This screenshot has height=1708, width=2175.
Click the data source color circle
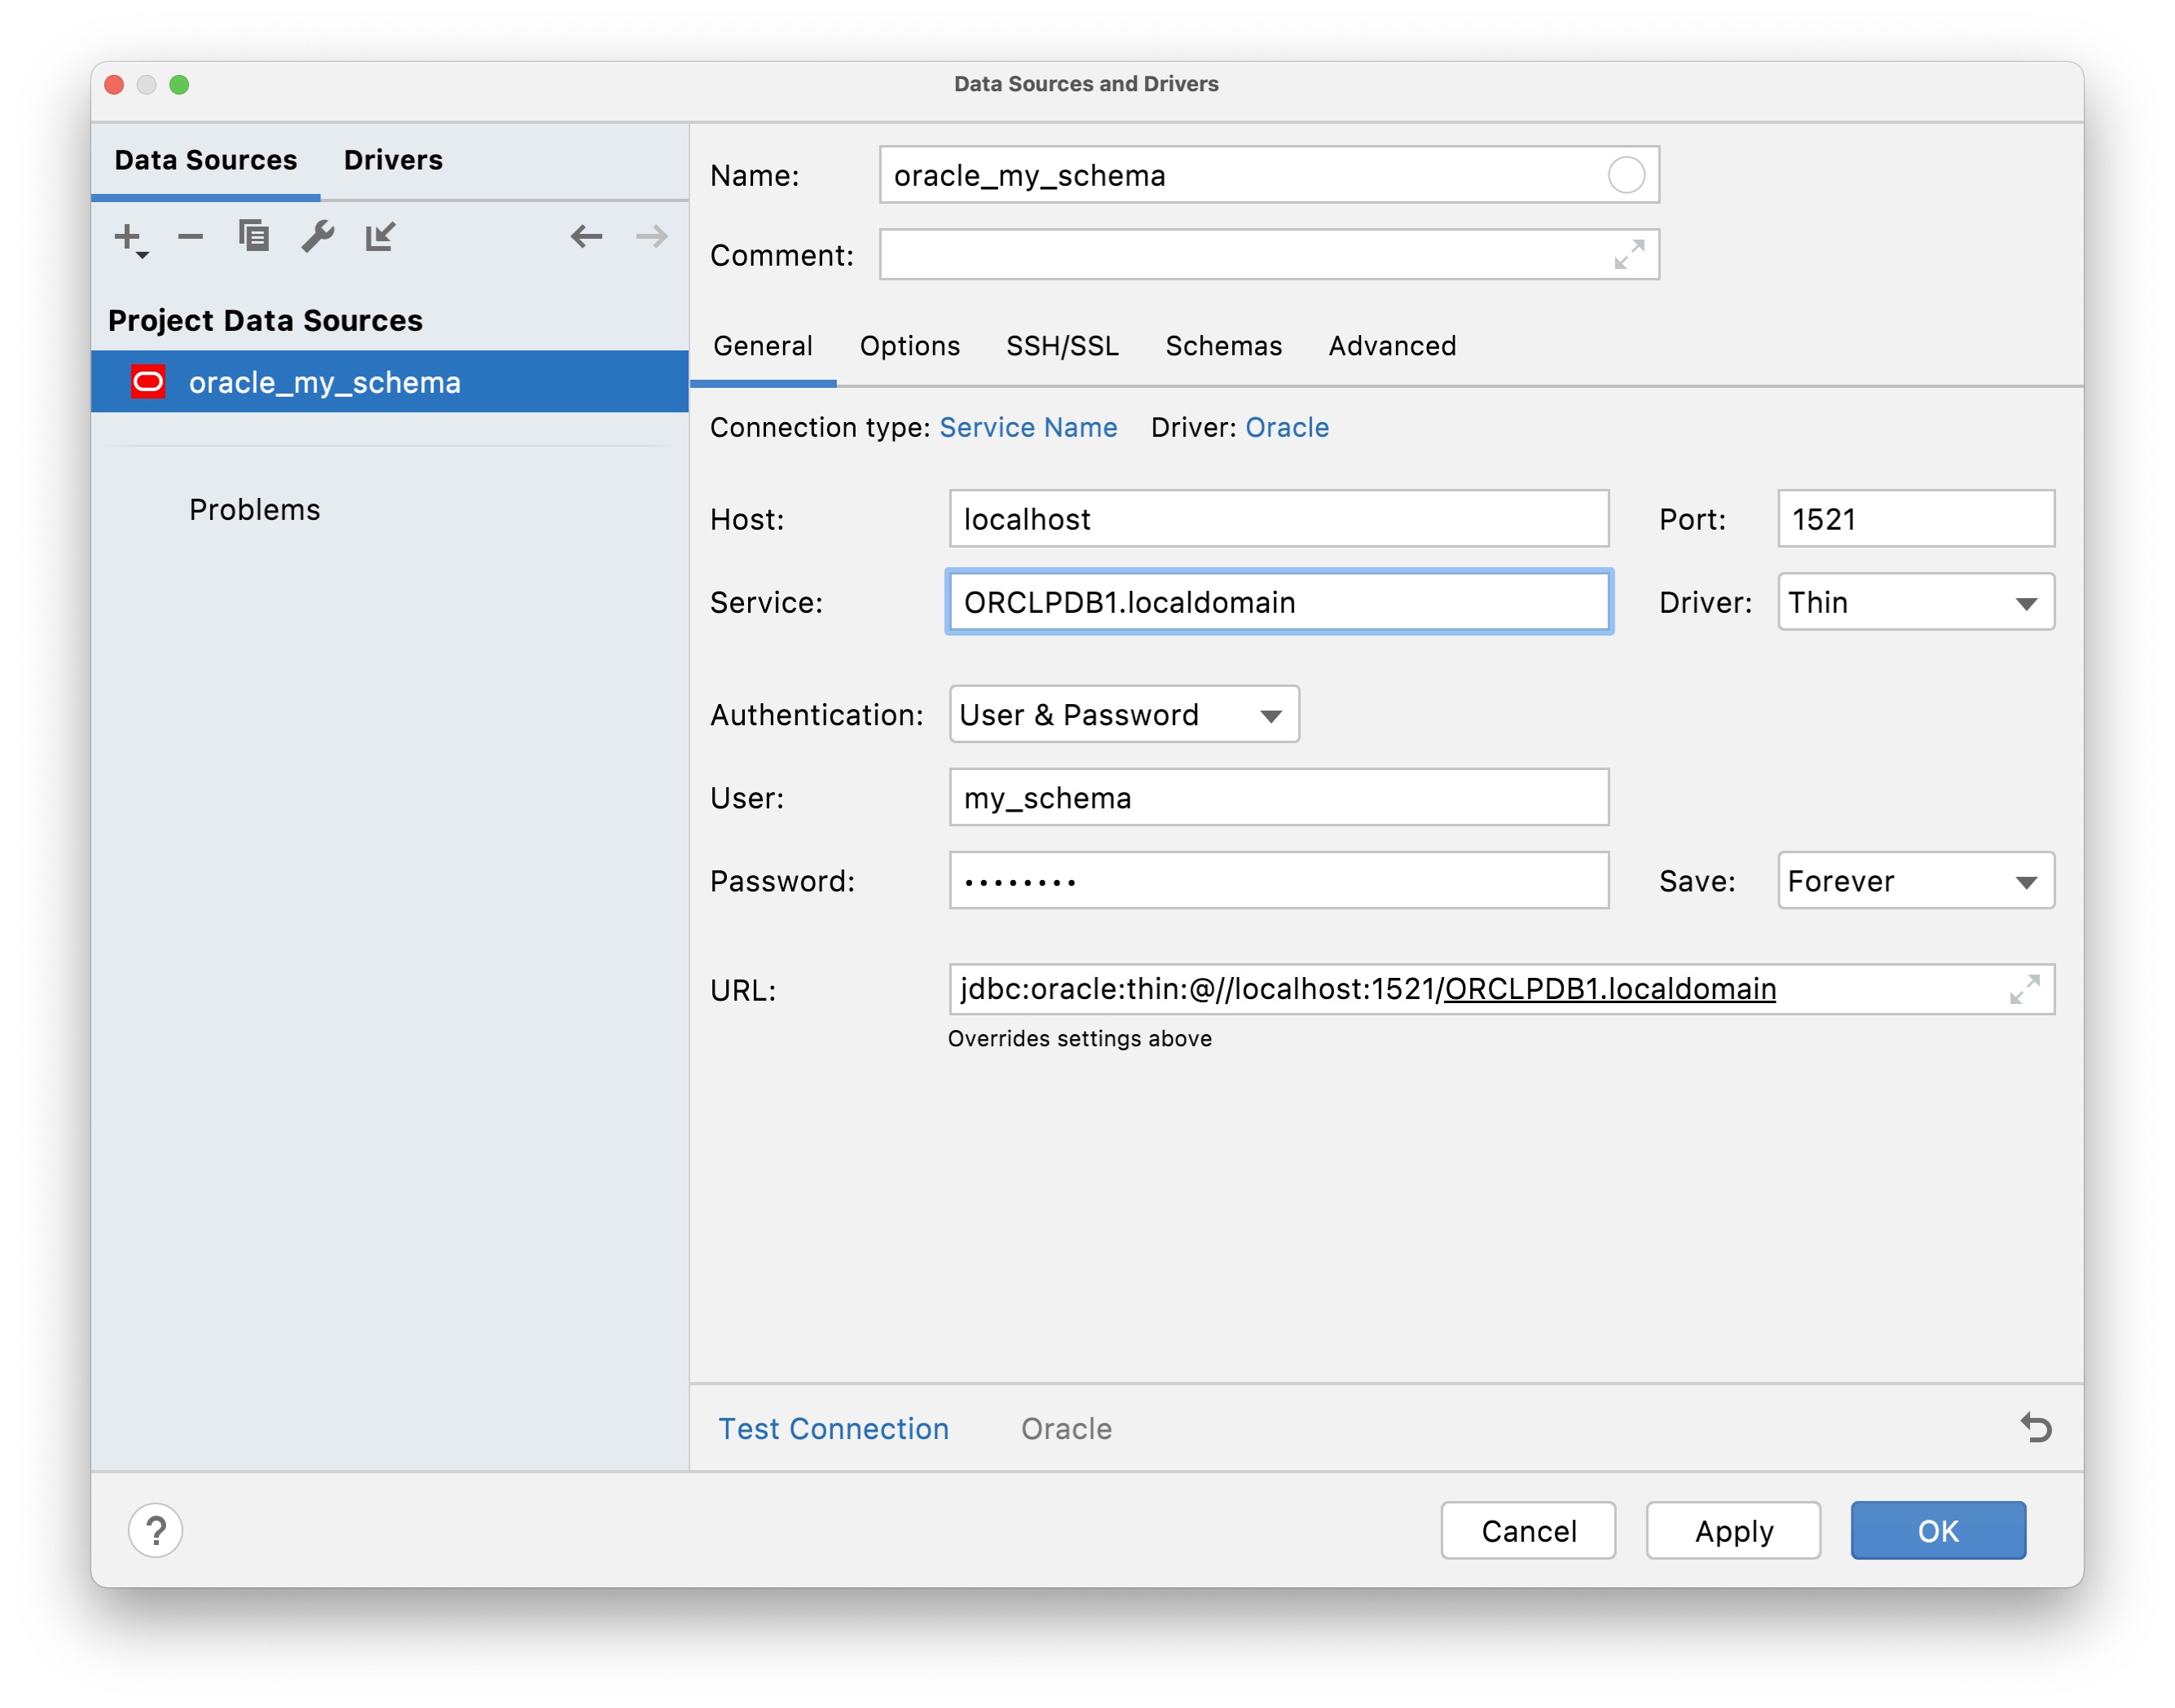coord(1626,175)
